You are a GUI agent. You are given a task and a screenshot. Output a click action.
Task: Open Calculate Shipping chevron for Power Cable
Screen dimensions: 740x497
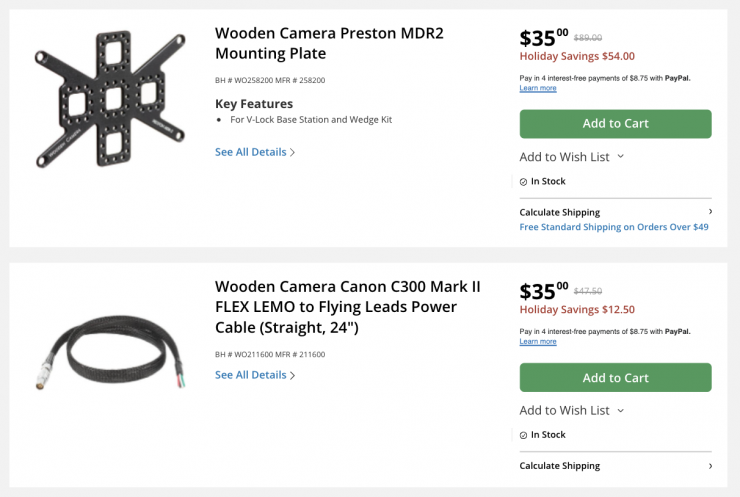[x=710, y=466]
